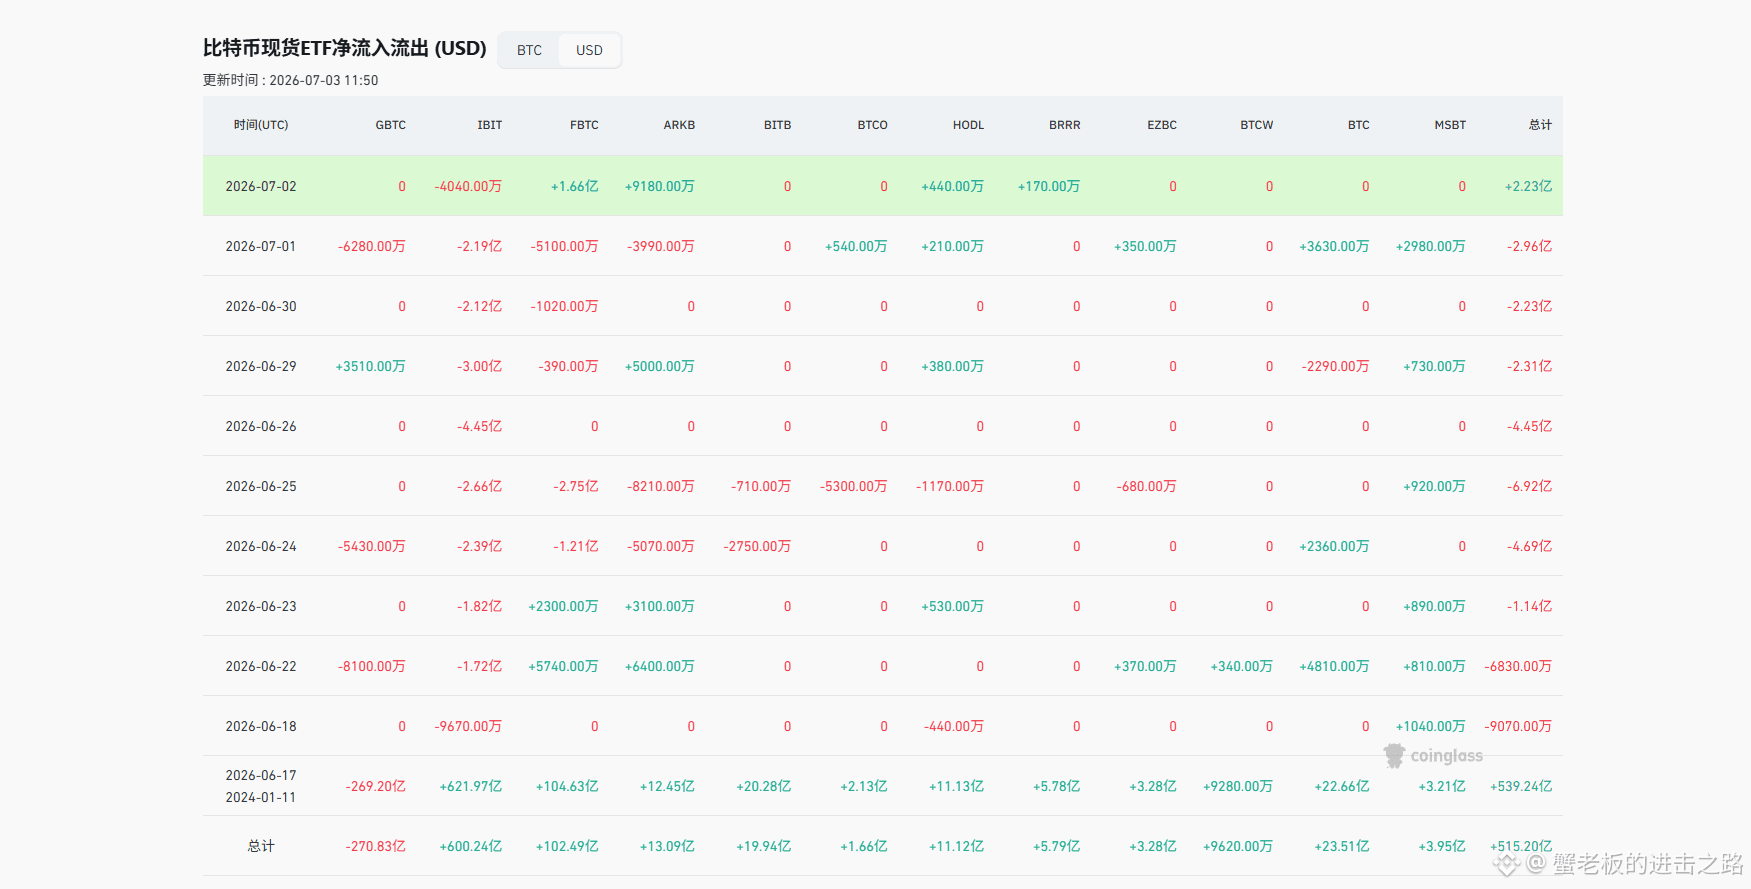
Task: Click the BTC value +2360.00万
Action: (x=1334, y=546)
